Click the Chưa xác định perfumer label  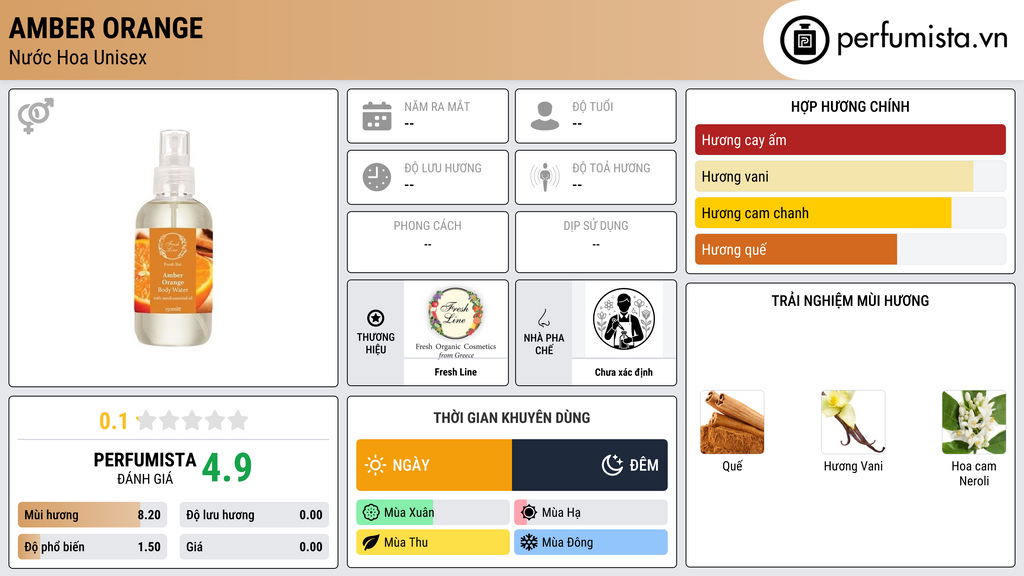click(624, 372)
